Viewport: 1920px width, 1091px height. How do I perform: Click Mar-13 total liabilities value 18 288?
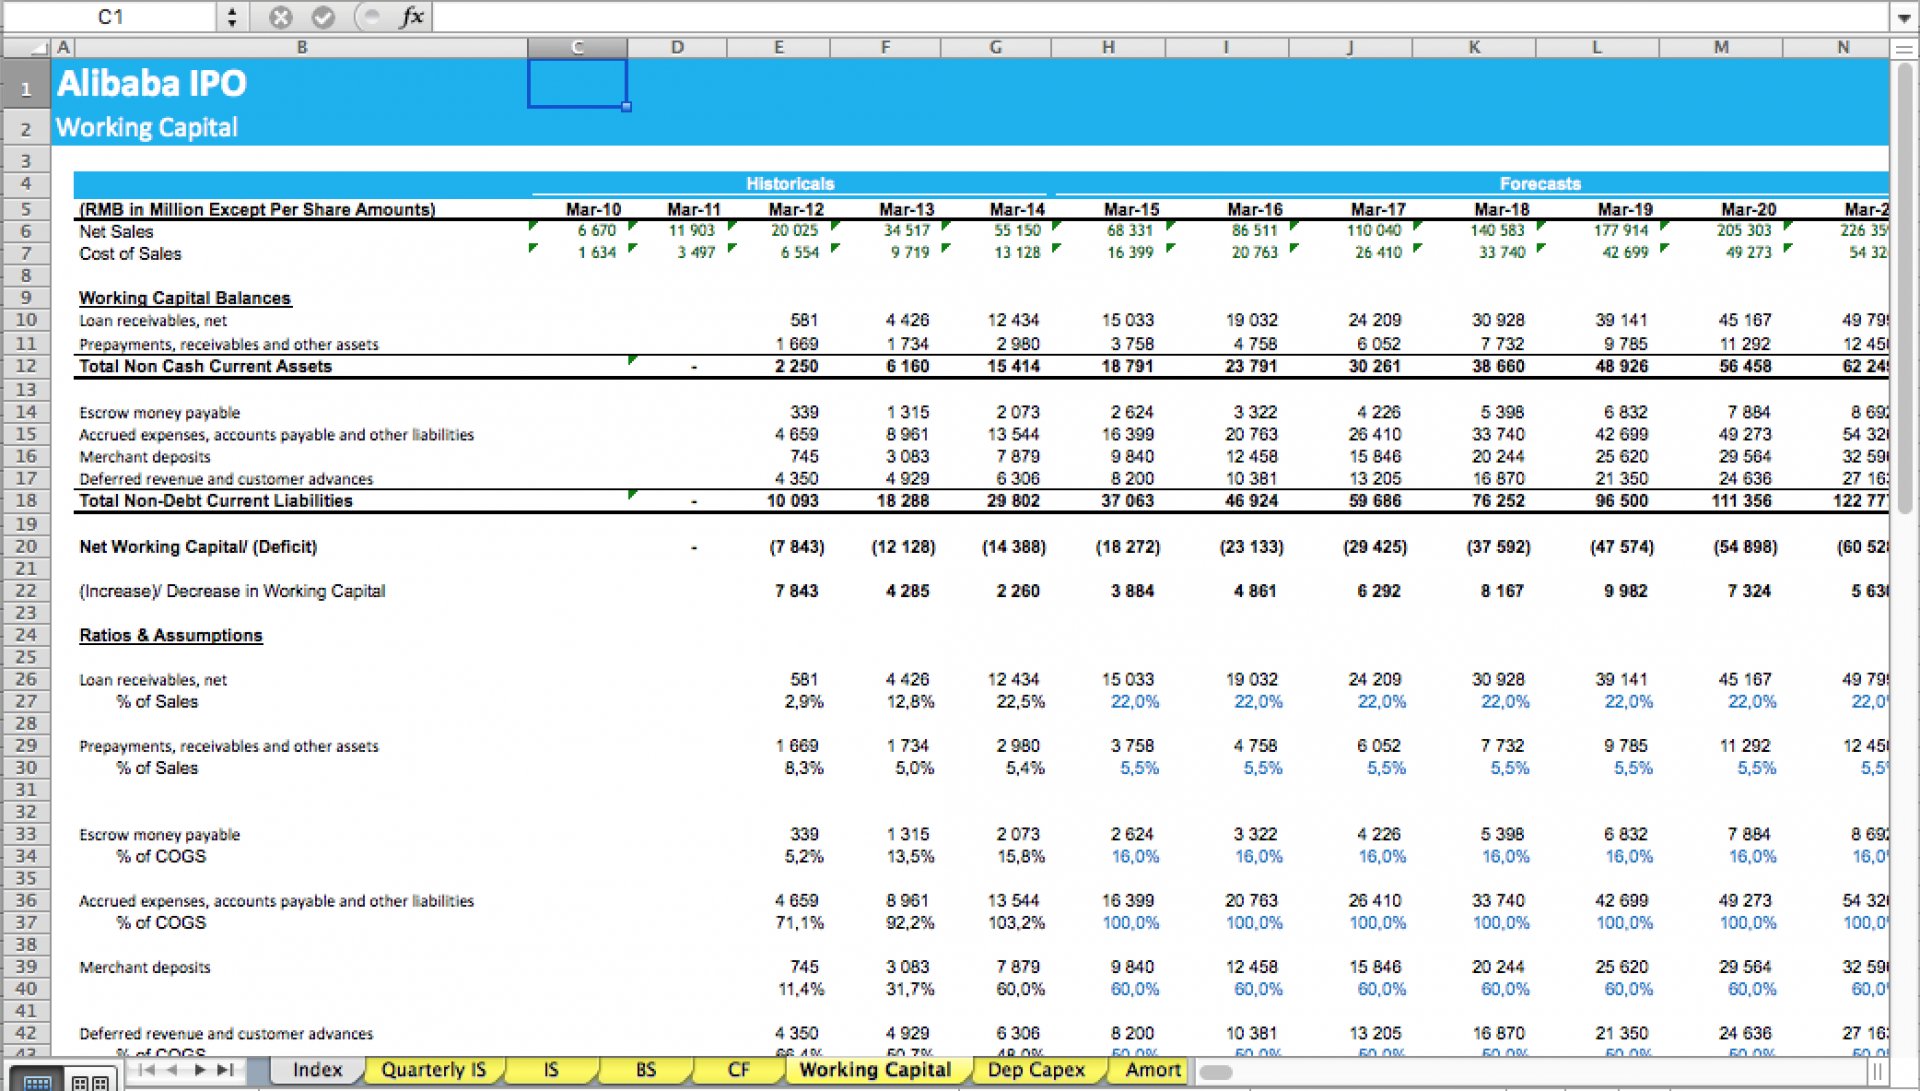[x=903, y=501]
